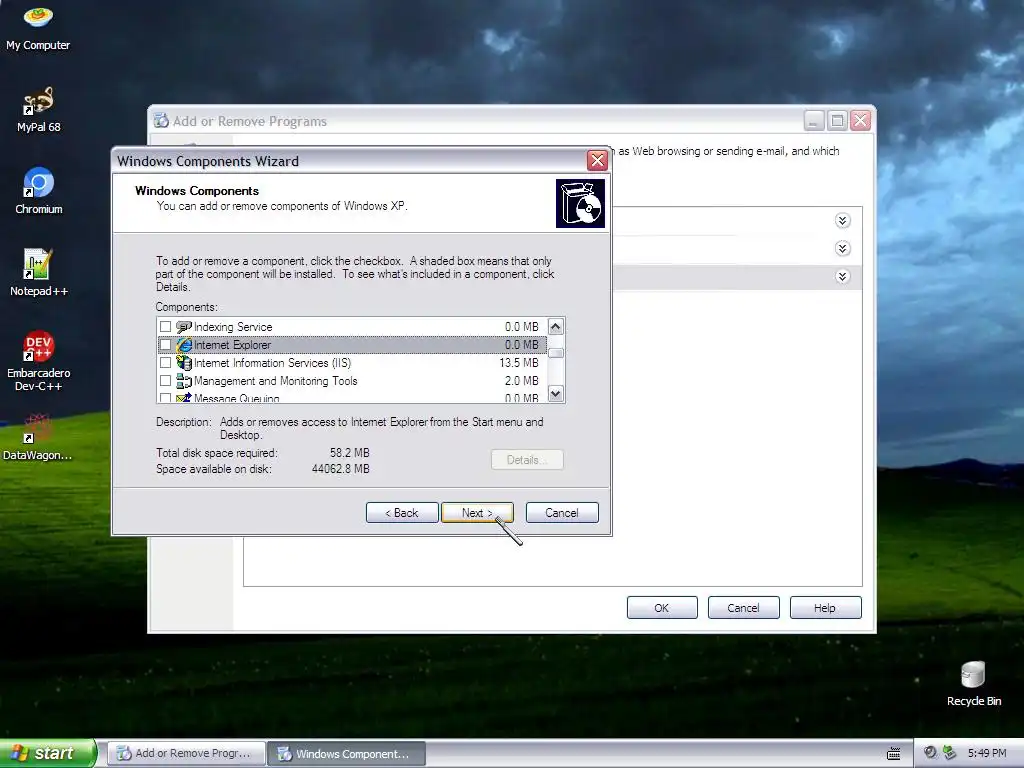Expand the highlighted third chevron row
Screen dimensions: 1024x768
point(842,277)
